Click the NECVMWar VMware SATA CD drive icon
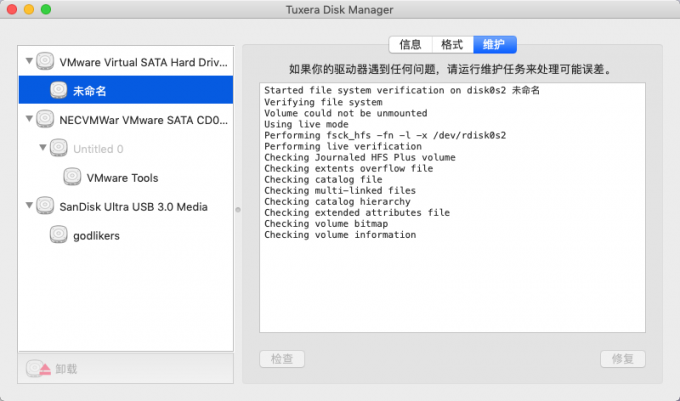Screen dimensions: 680x401 [x=45, y=119]
